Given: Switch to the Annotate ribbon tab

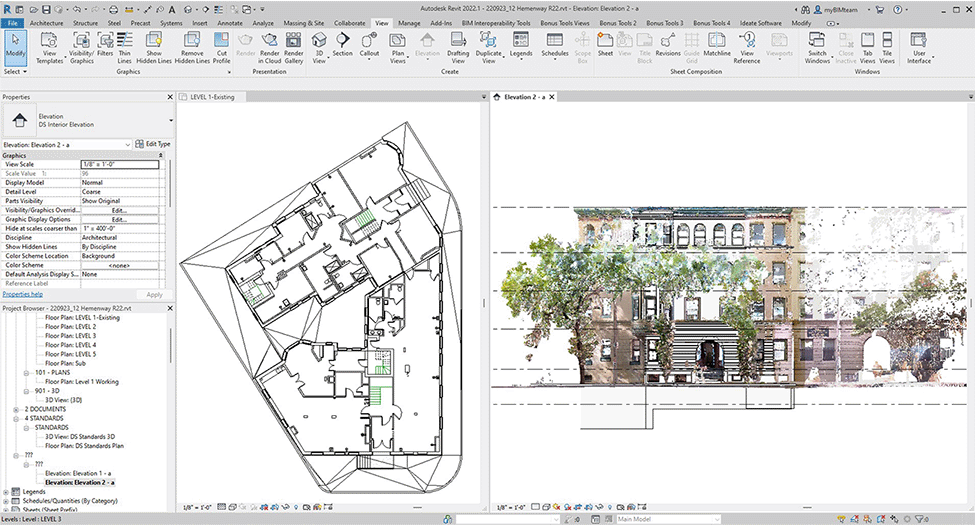Looking at the screenshot, I should coord(230,21).
